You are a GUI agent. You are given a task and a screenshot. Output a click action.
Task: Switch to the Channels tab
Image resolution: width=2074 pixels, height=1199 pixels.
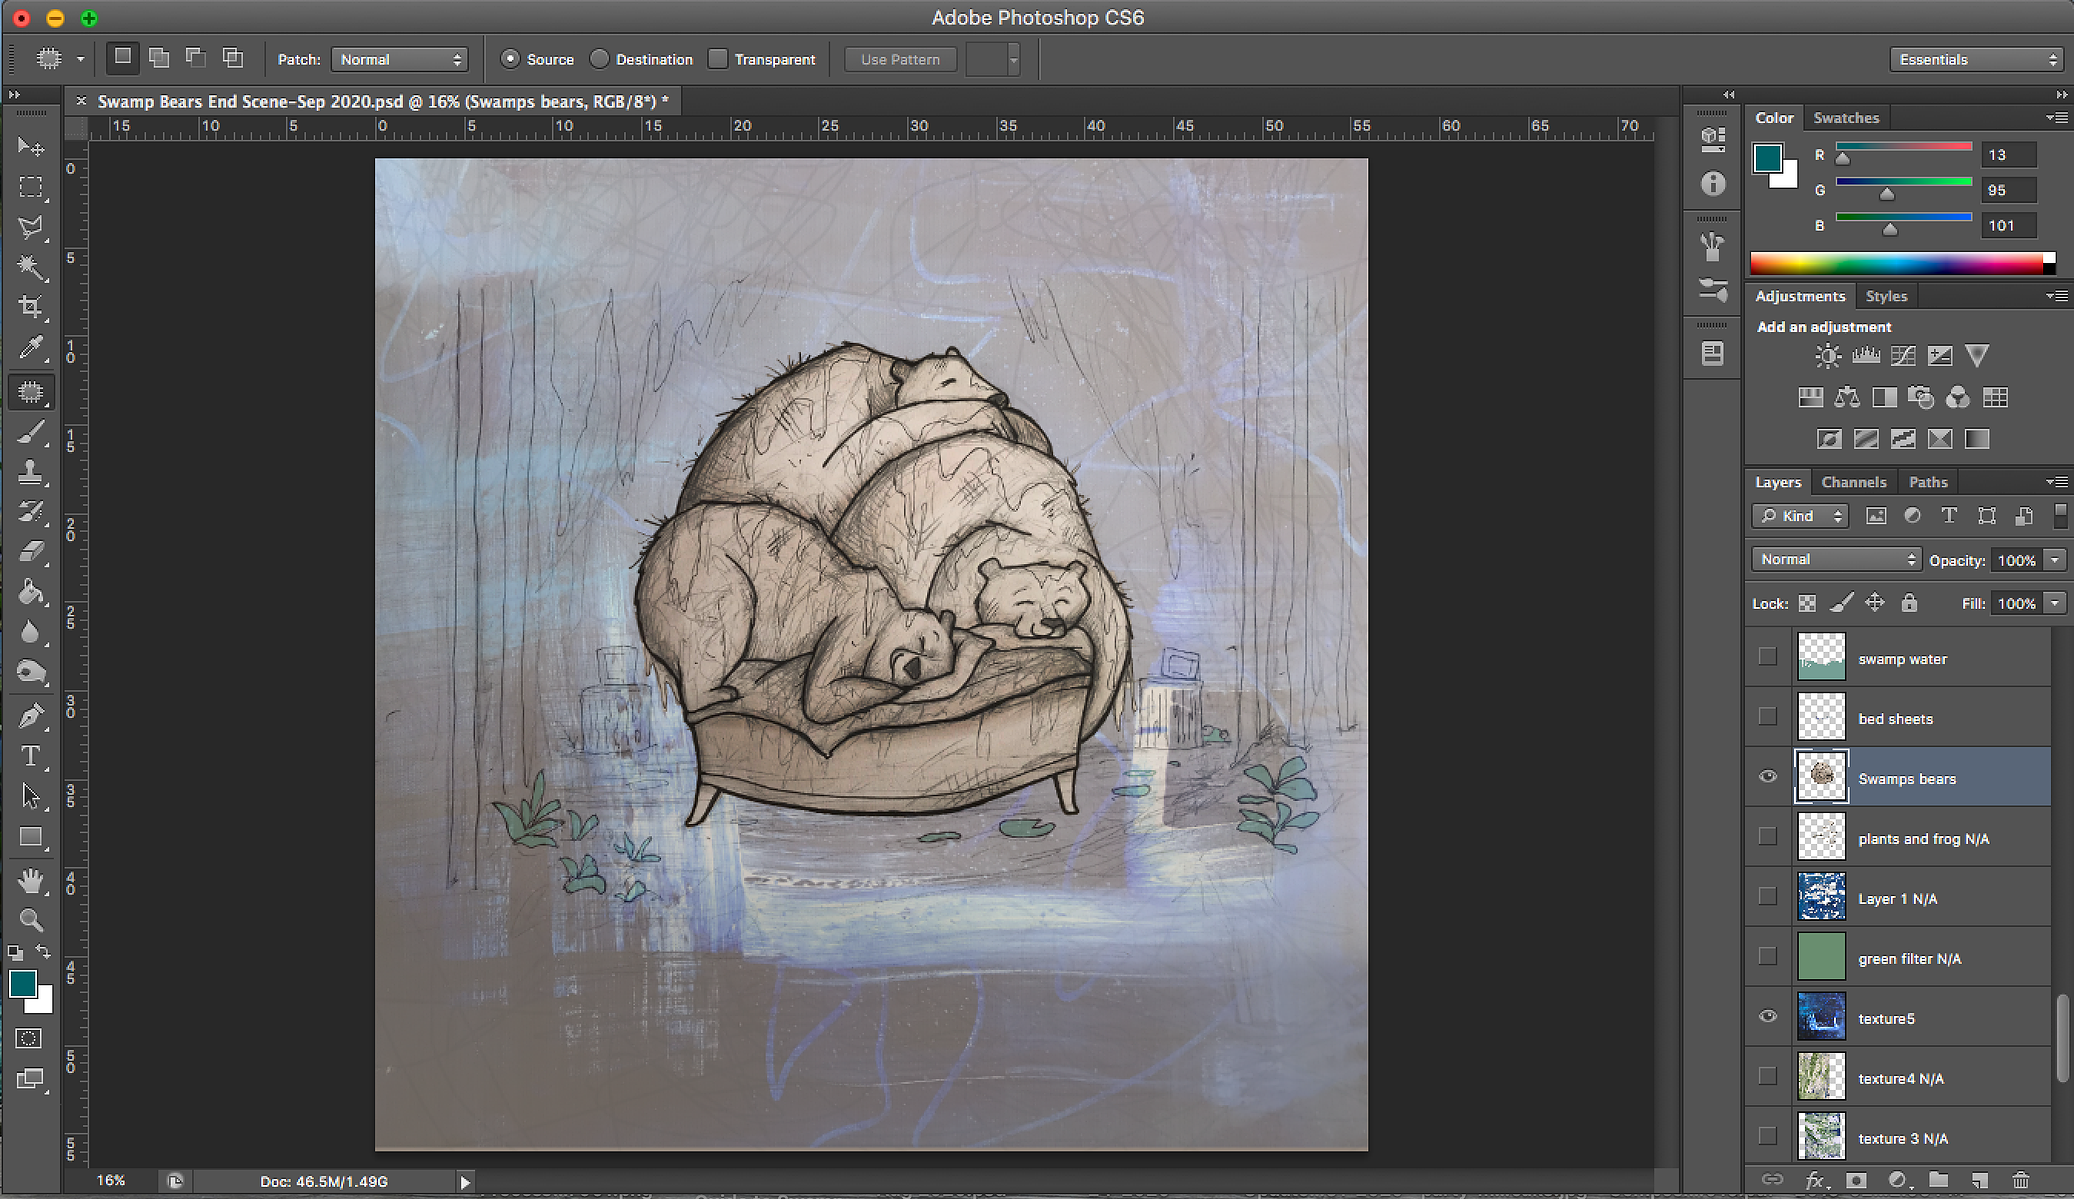point(1854,482)
